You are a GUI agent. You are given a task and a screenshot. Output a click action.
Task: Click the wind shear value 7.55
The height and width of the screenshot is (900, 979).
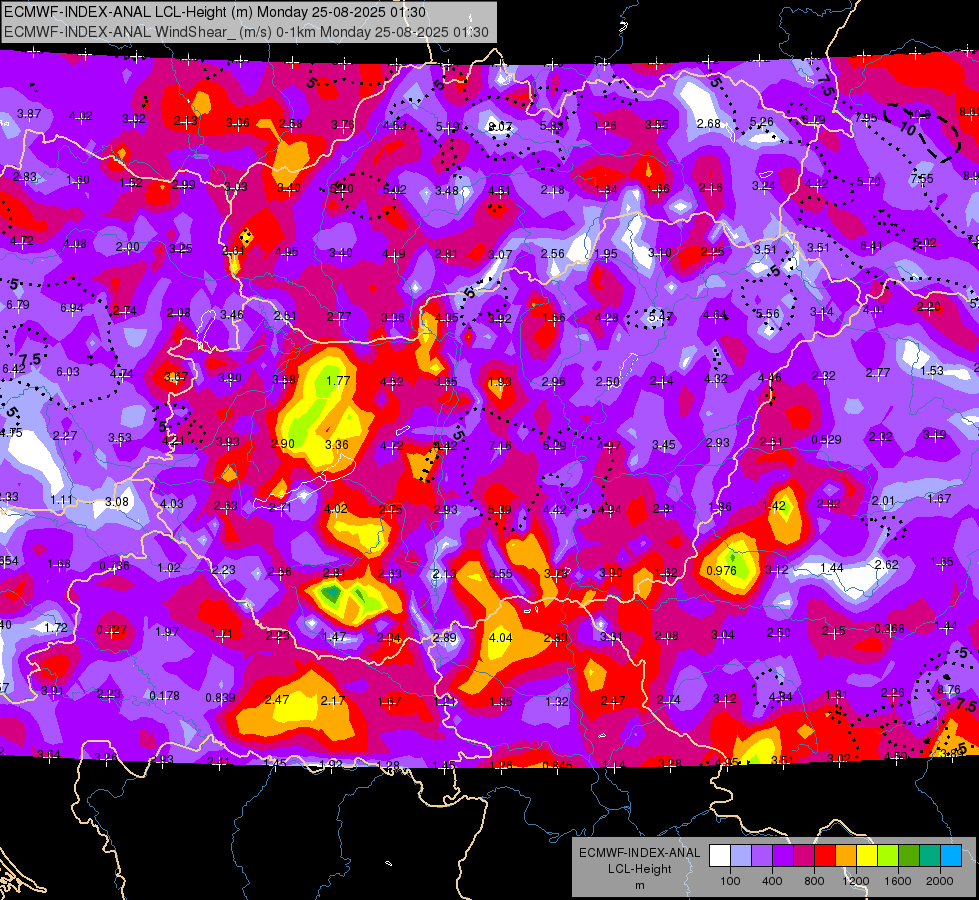[x=922, y=179]
